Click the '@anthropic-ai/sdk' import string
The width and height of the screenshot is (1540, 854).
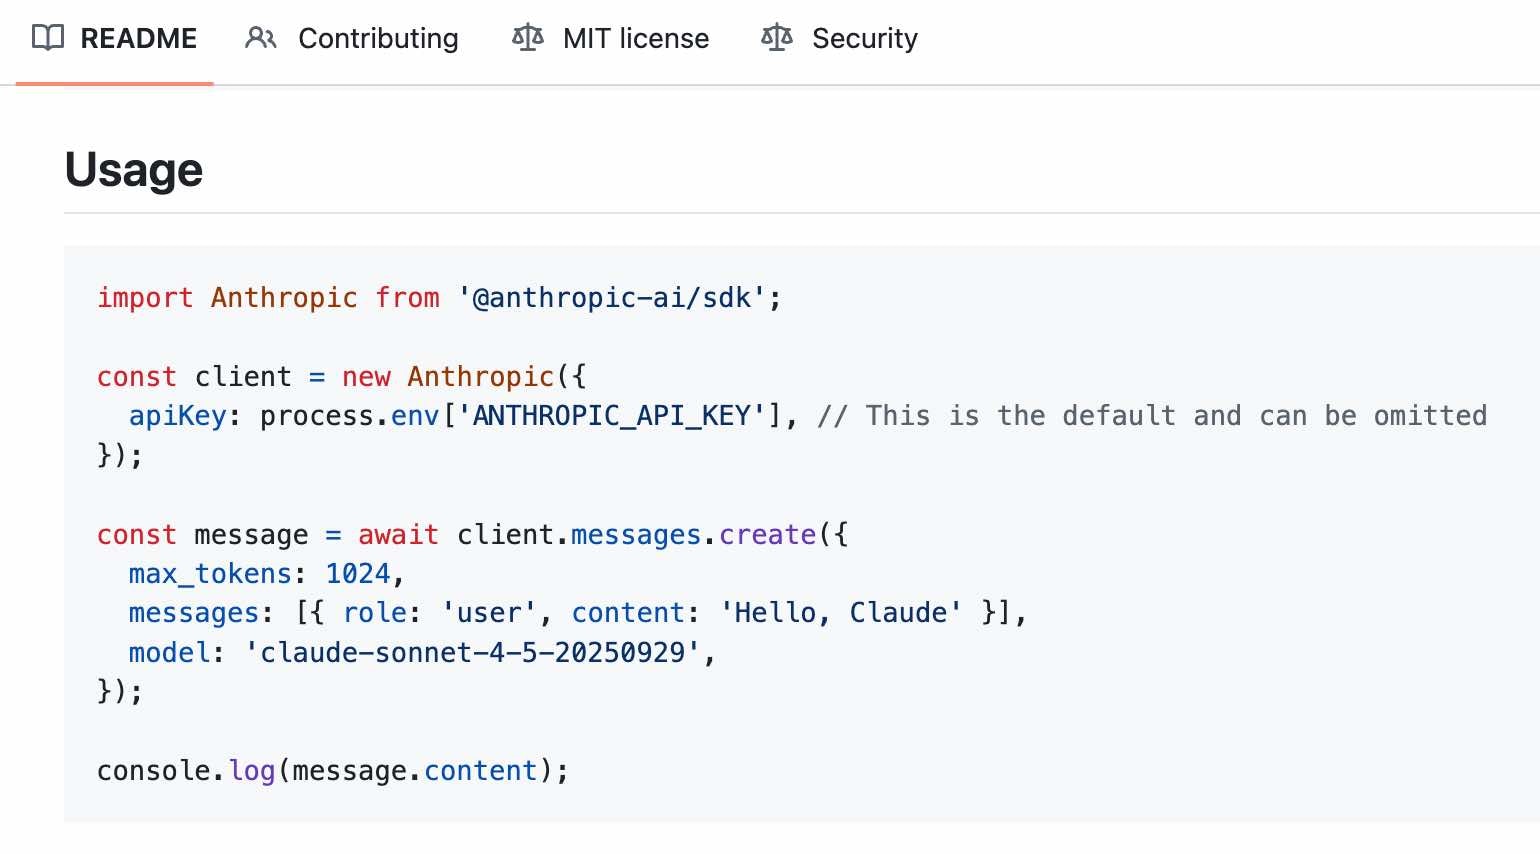pyautogui.click(x=611, y=298)
